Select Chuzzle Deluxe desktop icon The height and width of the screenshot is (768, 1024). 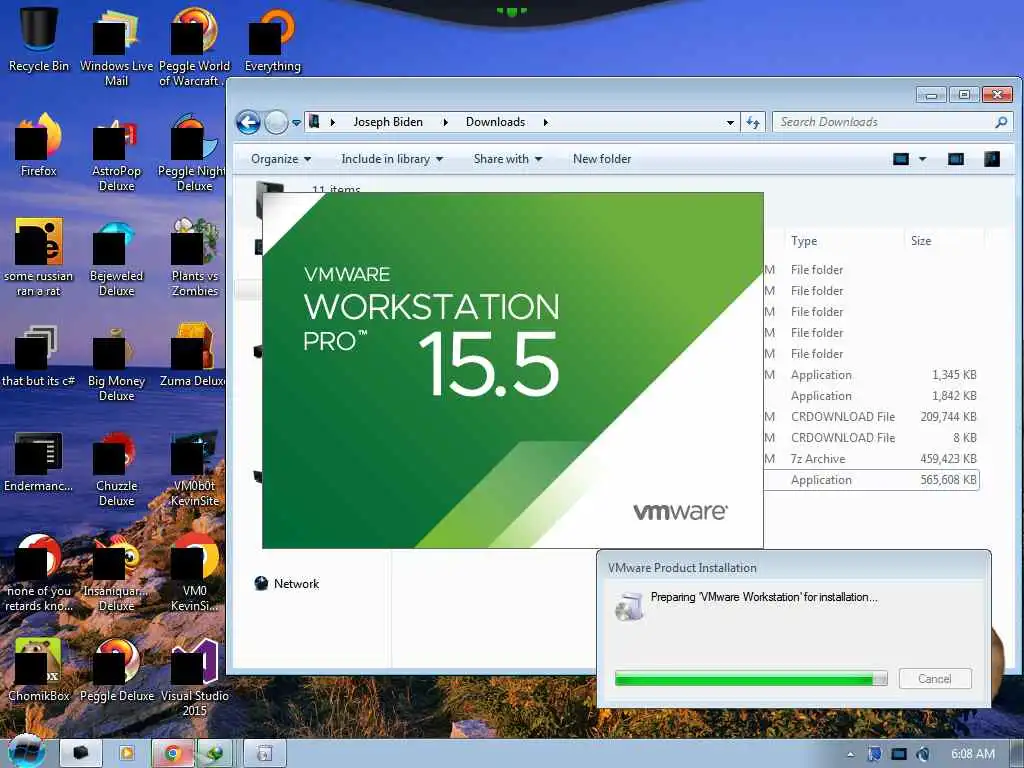(x=116, y=469)
